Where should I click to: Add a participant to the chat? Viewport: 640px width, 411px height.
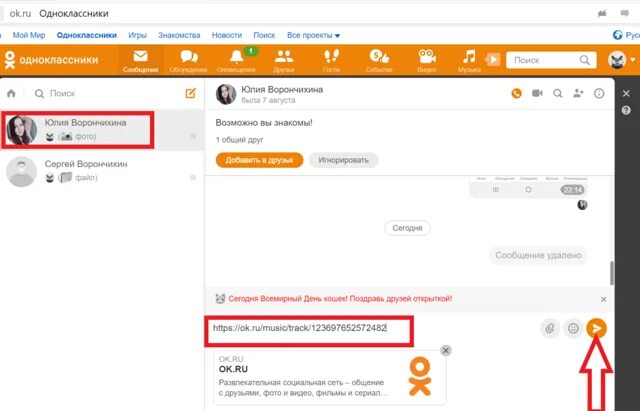[578, 93]
